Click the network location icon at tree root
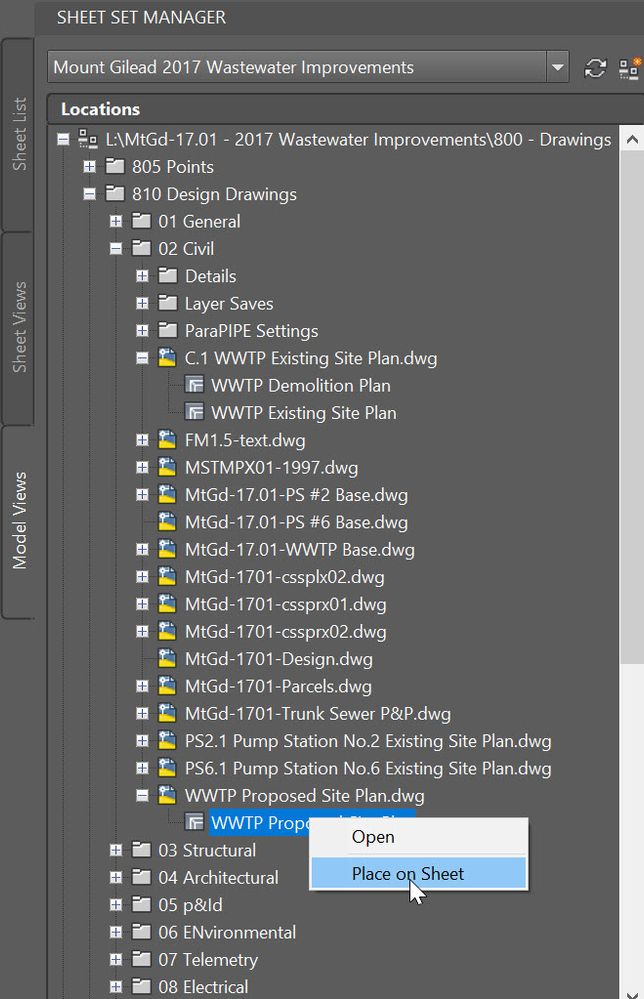The image size is (644, 999). (x=87, y=140)
